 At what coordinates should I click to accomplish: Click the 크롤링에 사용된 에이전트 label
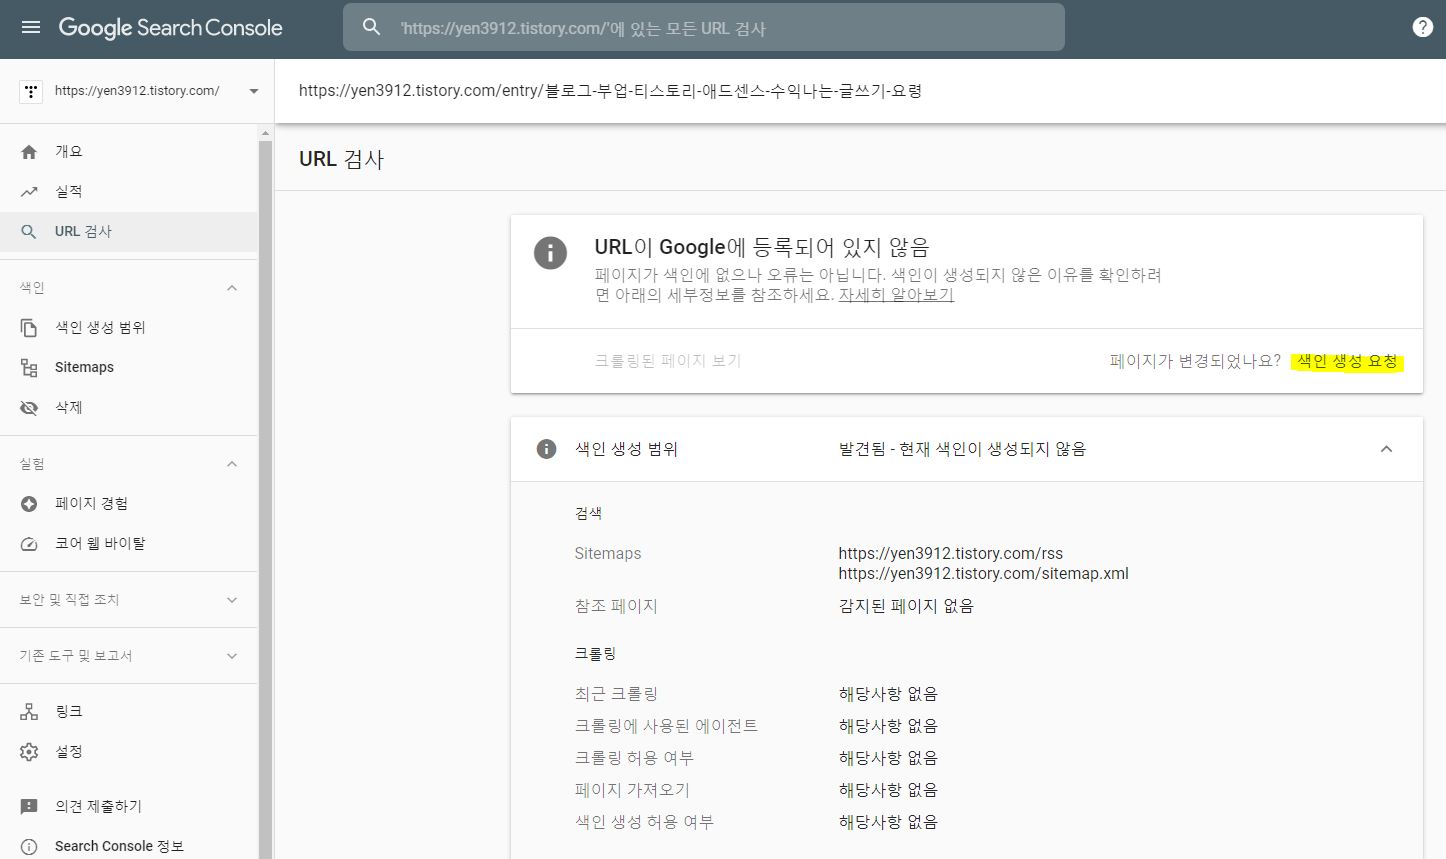point(666,726)
